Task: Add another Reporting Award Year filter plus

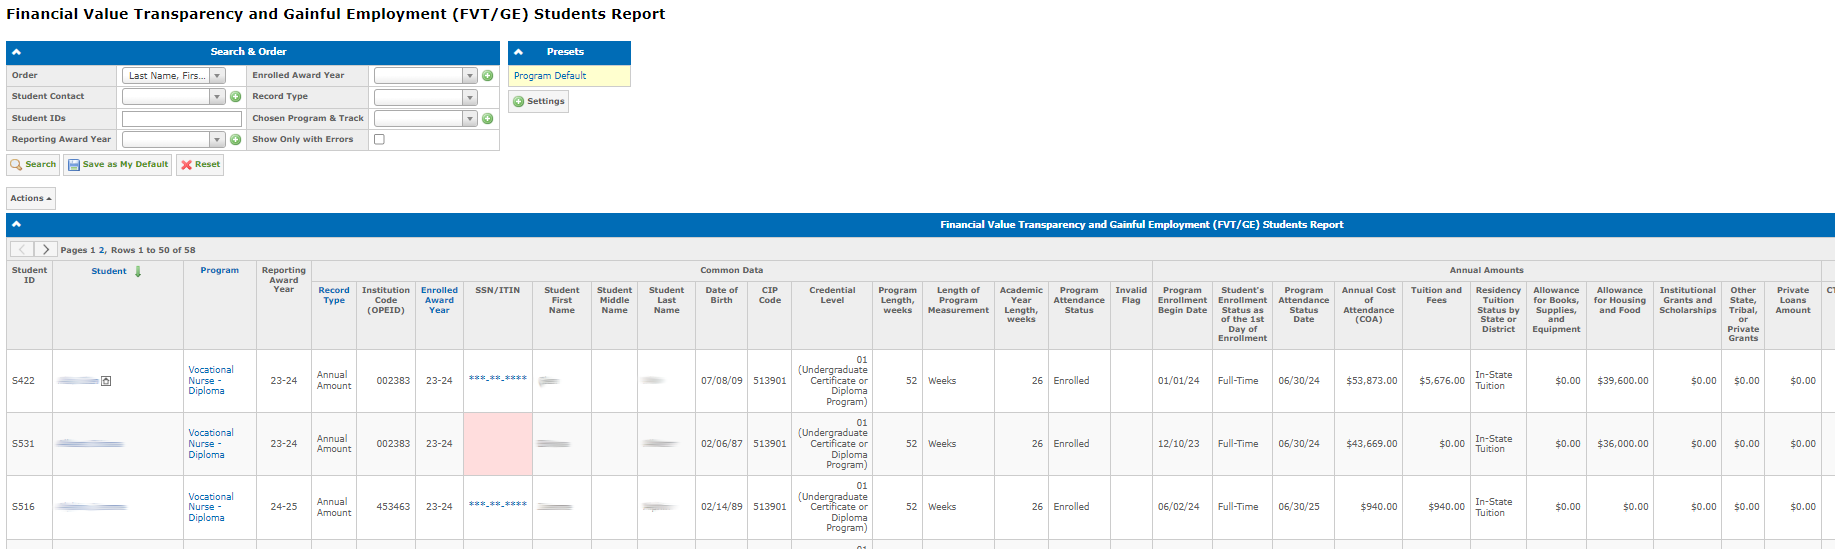Action: [x=236, y=140]
